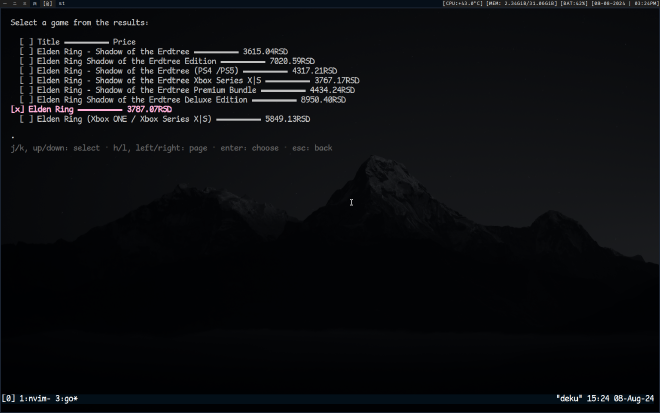Image resolution: width=660 pixels, height=413 pixels.
Task: Click the tmux date 08-Aug-24
Action: tap(634, 399)
